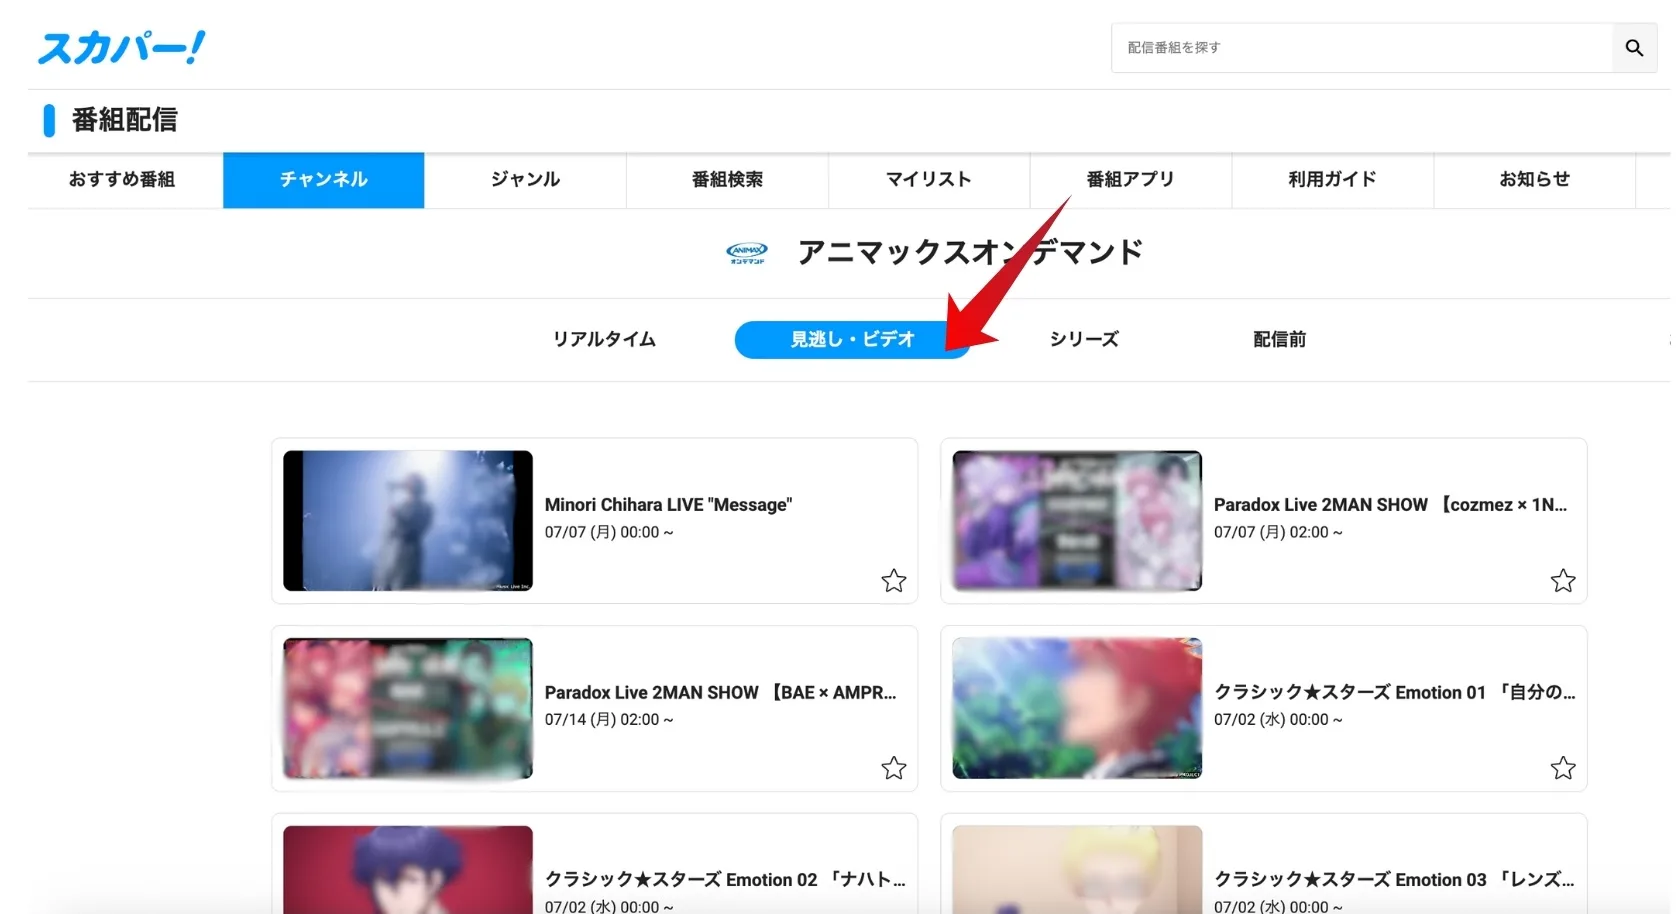Go to the マイリスト tab
This screenshot has height=914, width=1679.
tap(929, 180)
